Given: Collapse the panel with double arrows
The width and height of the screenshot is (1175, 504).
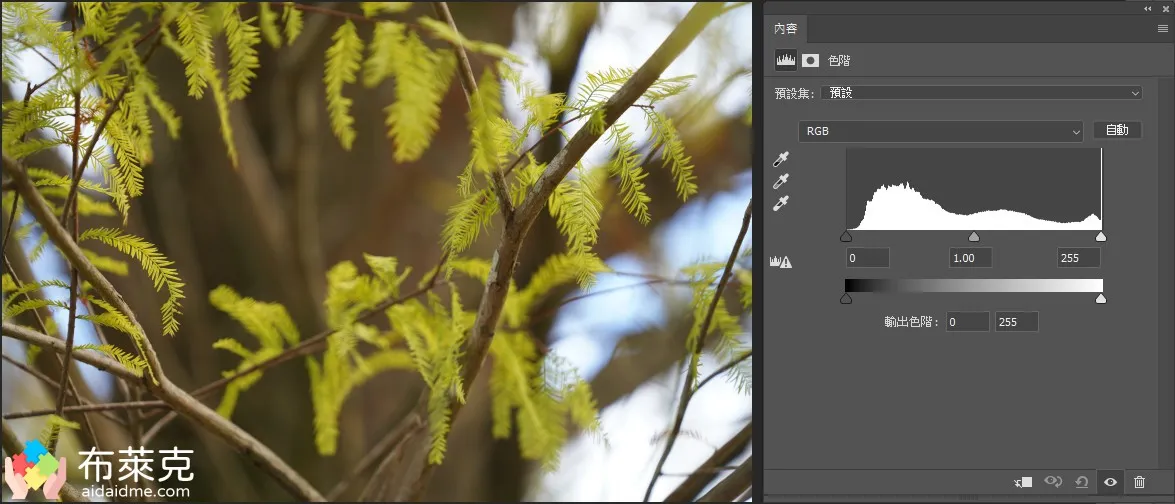Looking at the screenshot, I should point(1148,8).
